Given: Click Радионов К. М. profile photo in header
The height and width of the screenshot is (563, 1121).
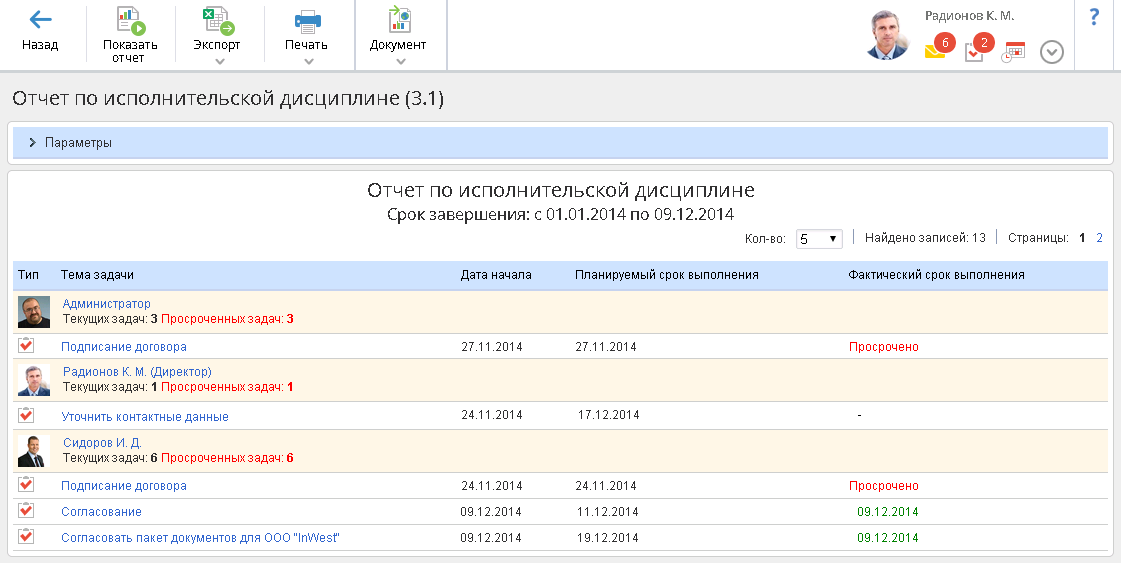Looking at the screenshot, I should click(887, 36).
